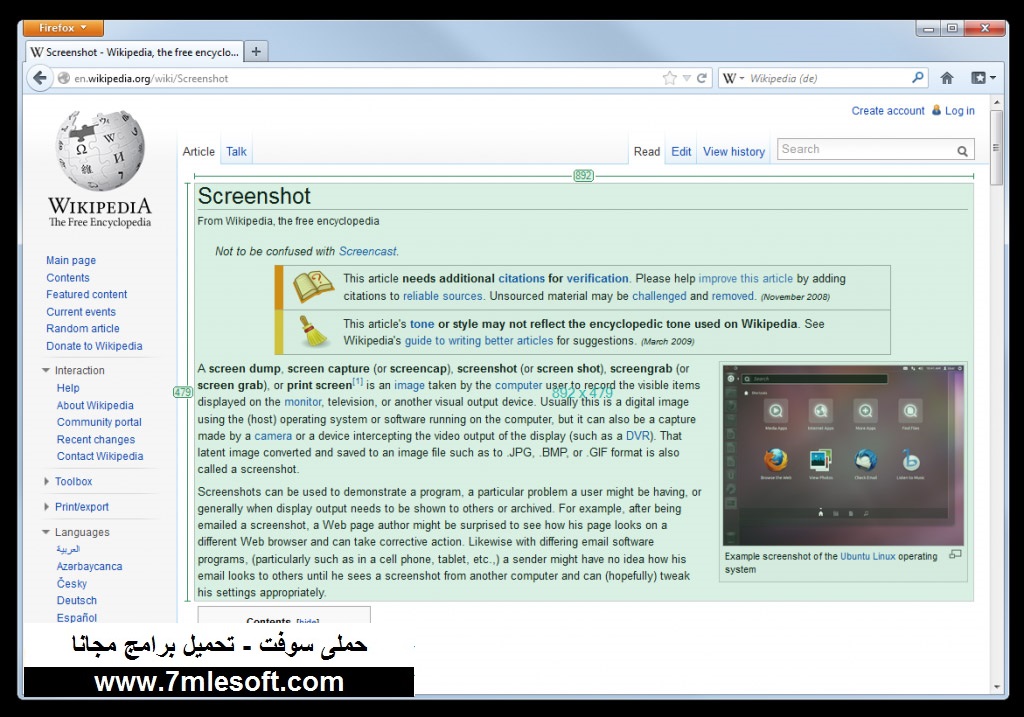The image size is (1024, 717).
Task: Follow the Screencast hatnote link
Action: pyautogui.click(x=368, y=251)
